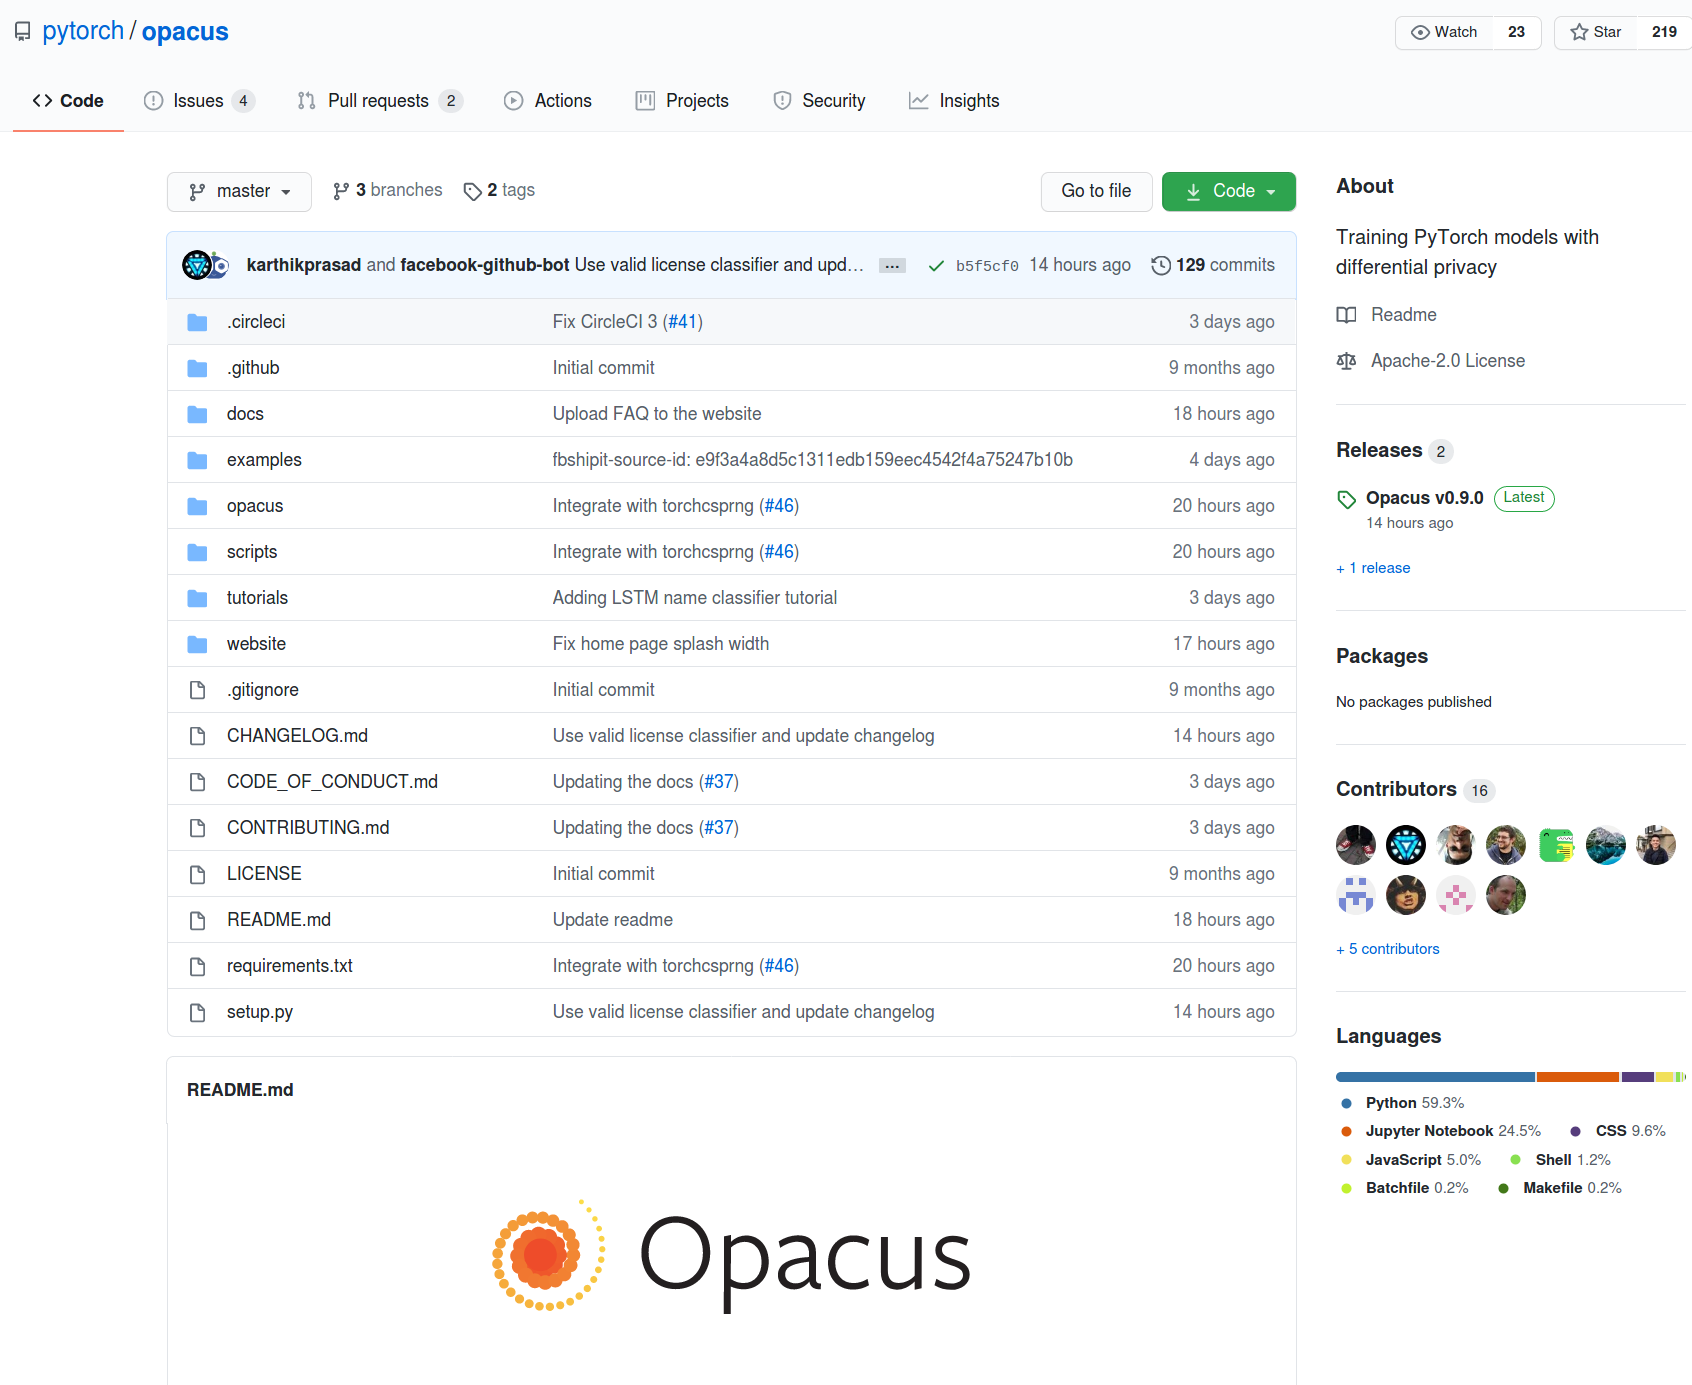Open the Pull requests tab
Screen dimensions: 1692x1385
coord(380,101)
